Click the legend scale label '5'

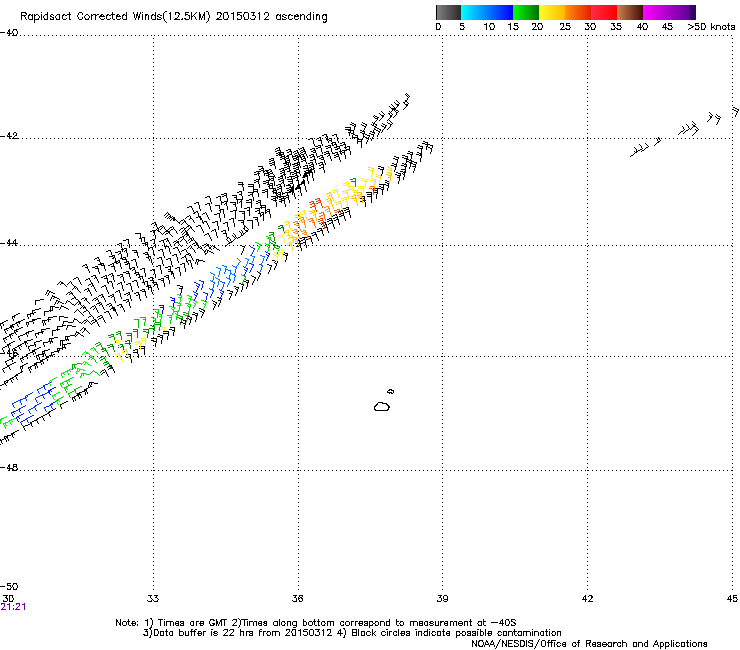coord(462,27)
